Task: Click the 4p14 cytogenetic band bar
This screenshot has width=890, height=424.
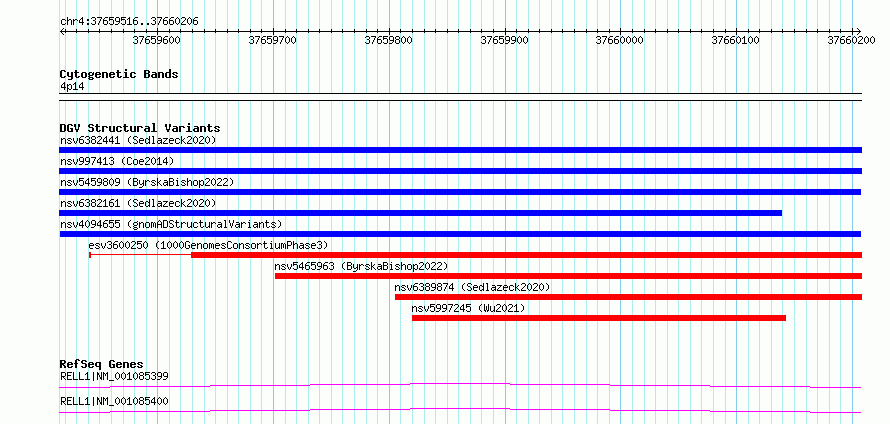Action: click(460, 97)
